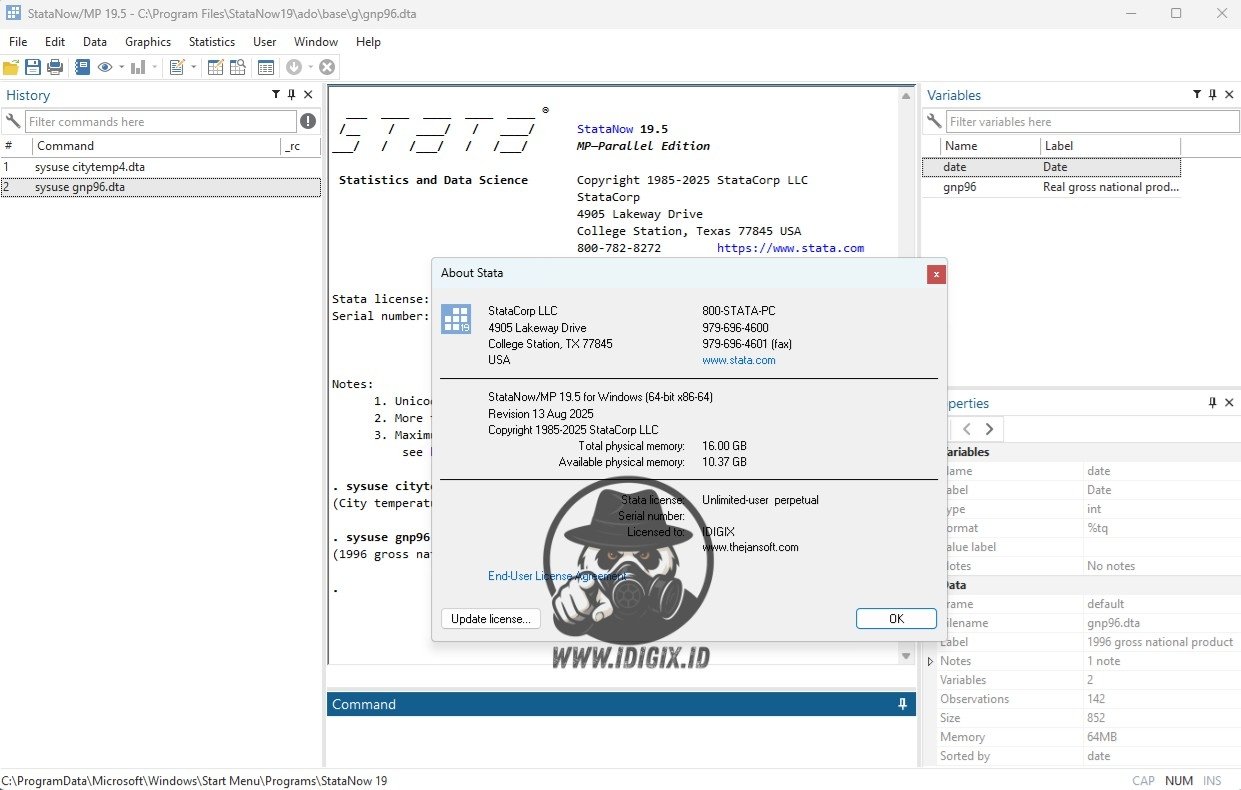Open the Statistics menu
Image resolution: width=1241 pixels, height=790 pixels.
(212, 42)
